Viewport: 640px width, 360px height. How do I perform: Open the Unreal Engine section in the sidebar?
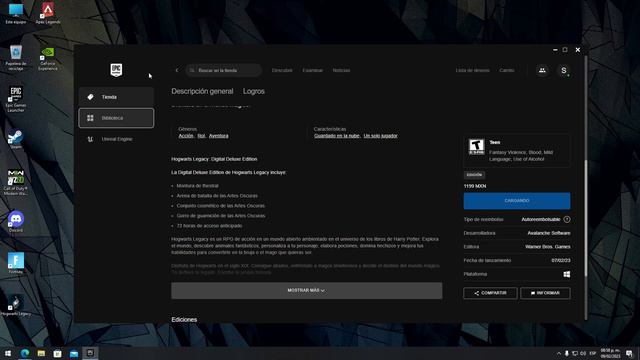coord(116,139)
